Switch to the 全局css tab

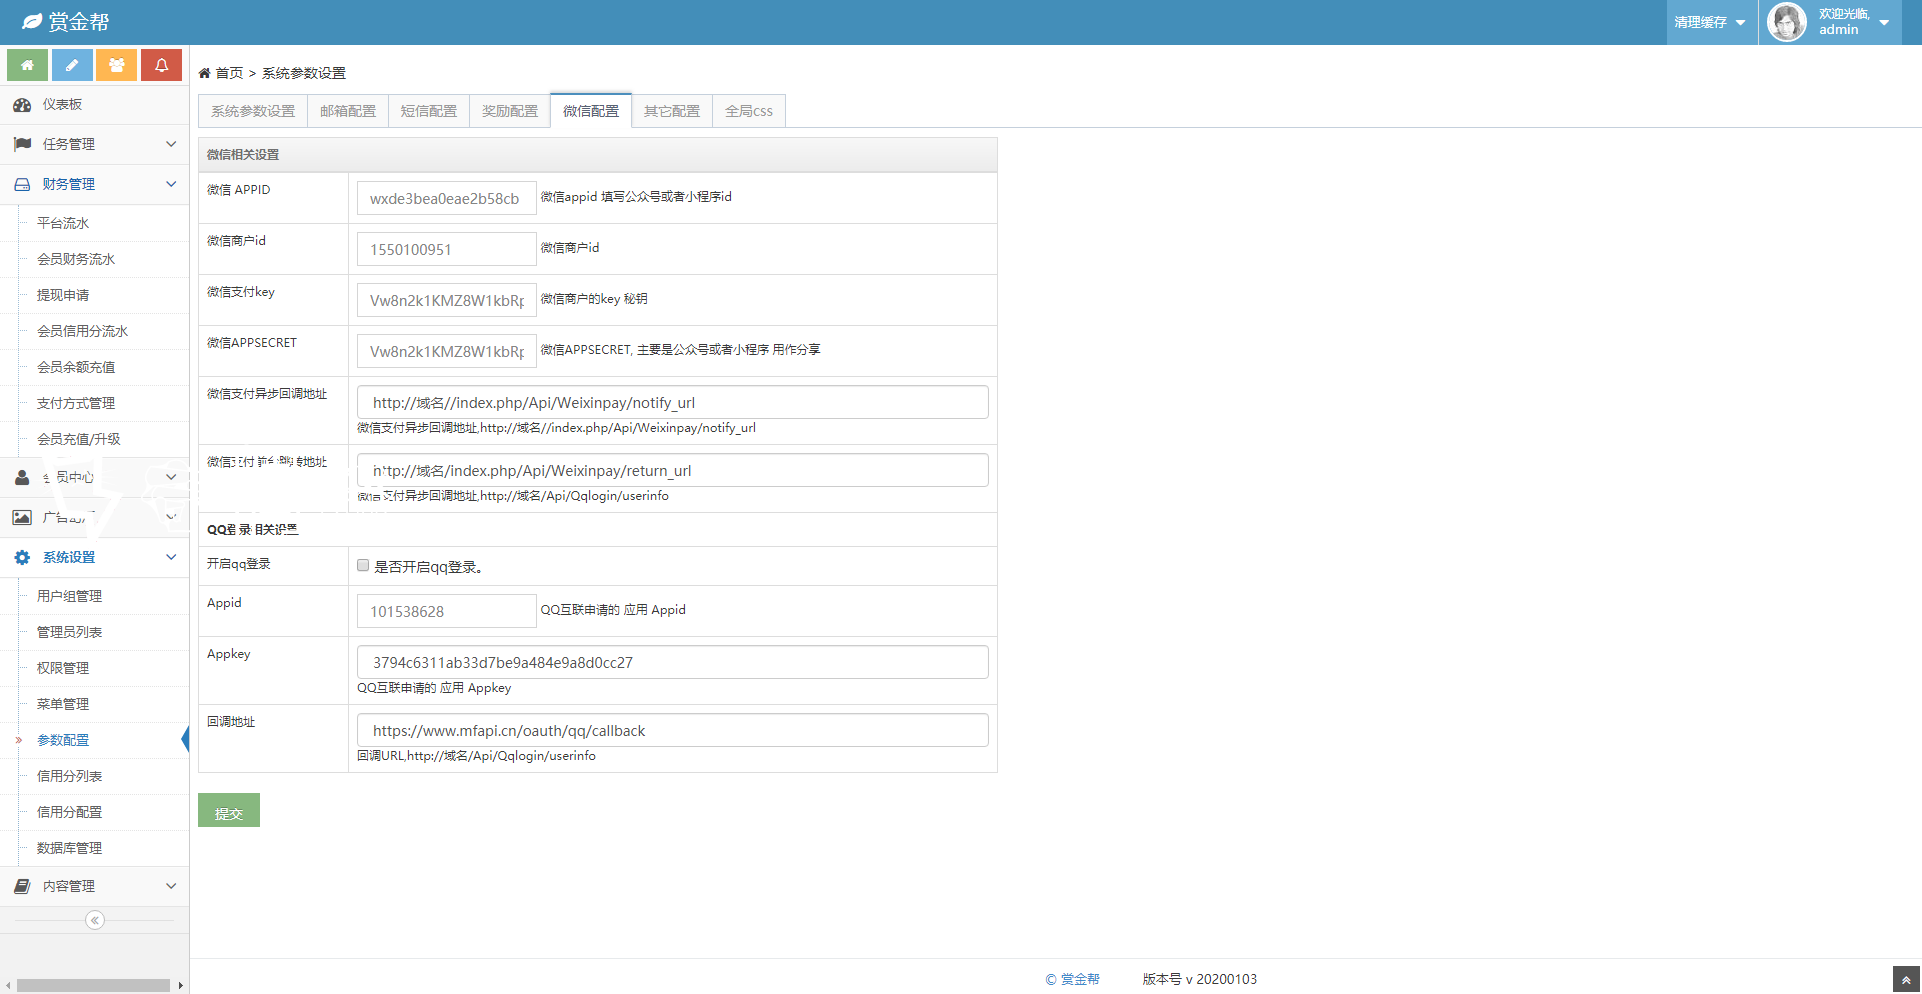tap(748, 111)
